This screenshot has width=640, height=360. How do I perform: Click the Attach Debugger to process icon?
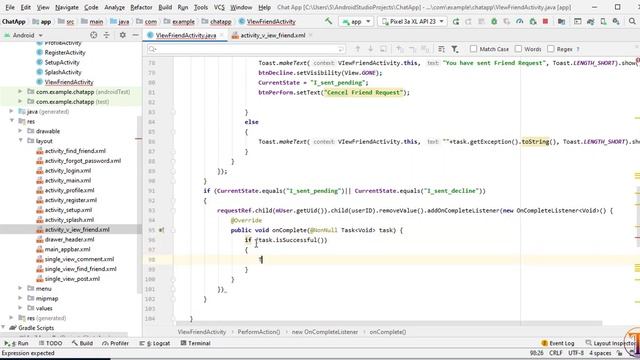(x=533, y=21)
